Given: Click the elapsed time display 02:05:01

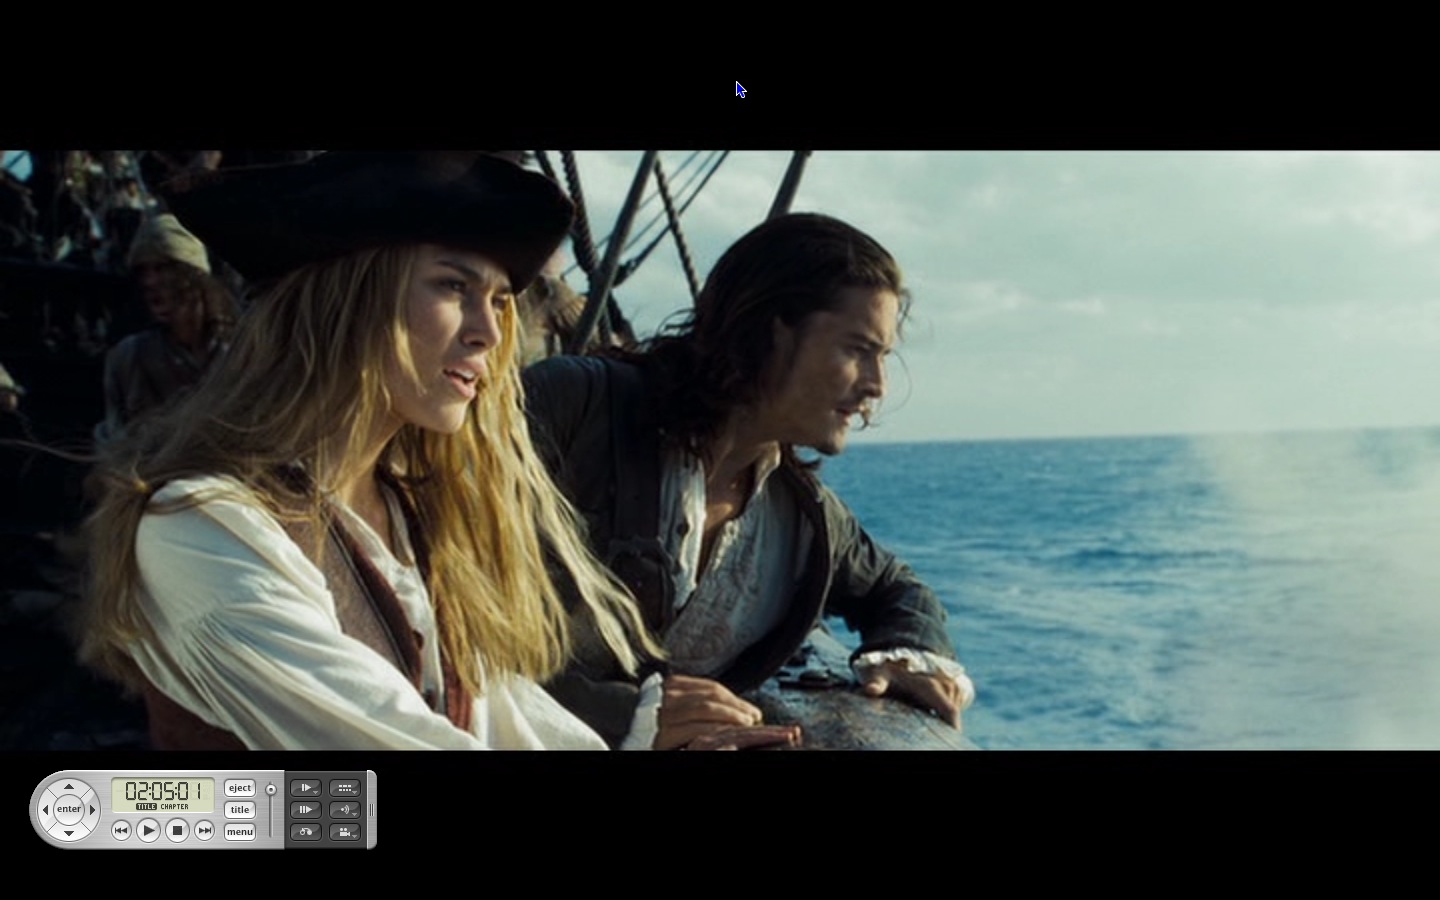Looking at the screenshot, I should pyautogui.click(x=164, y=791).
